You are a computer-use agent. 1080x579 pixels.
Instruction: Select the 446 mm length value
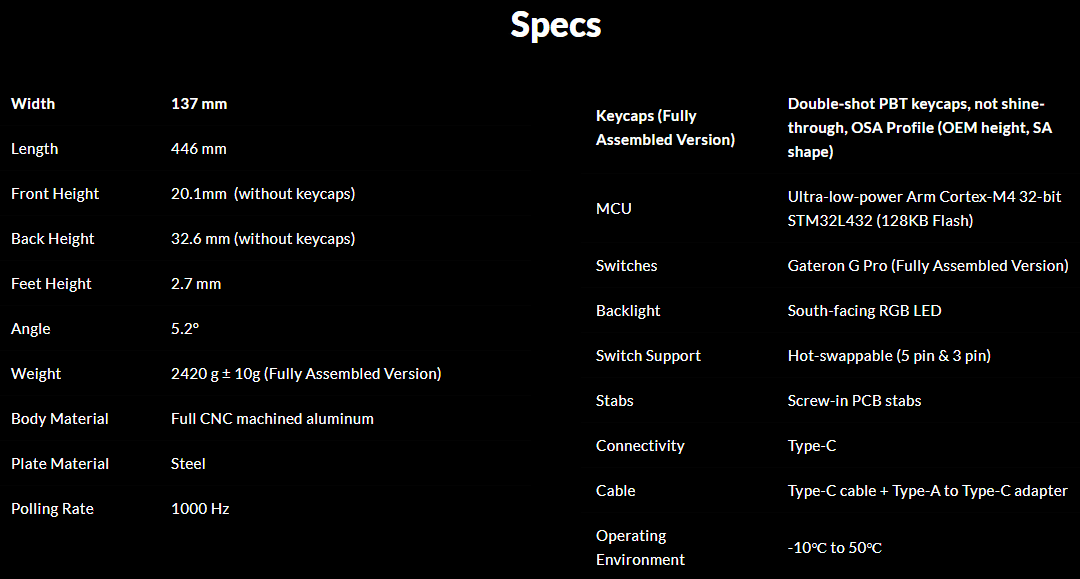(x=199, y=149)
